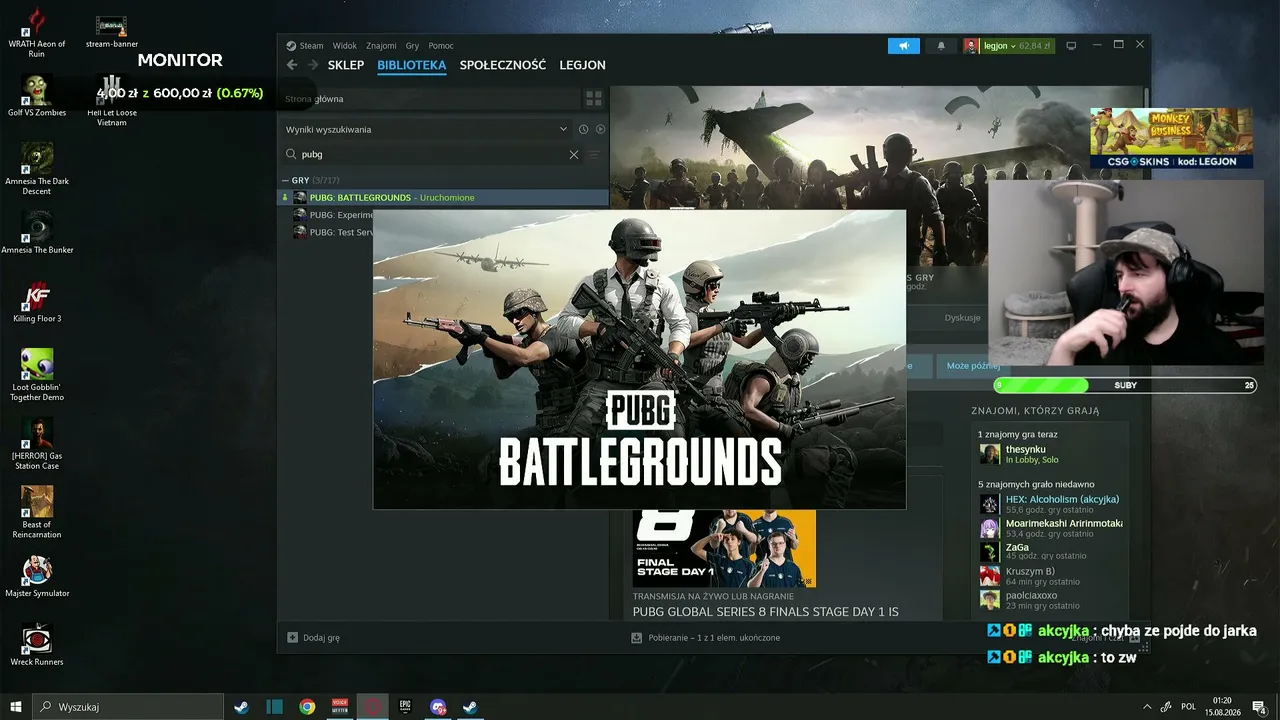Click the Może później button
Screen dimensions: 1280x720
(973, 366)
